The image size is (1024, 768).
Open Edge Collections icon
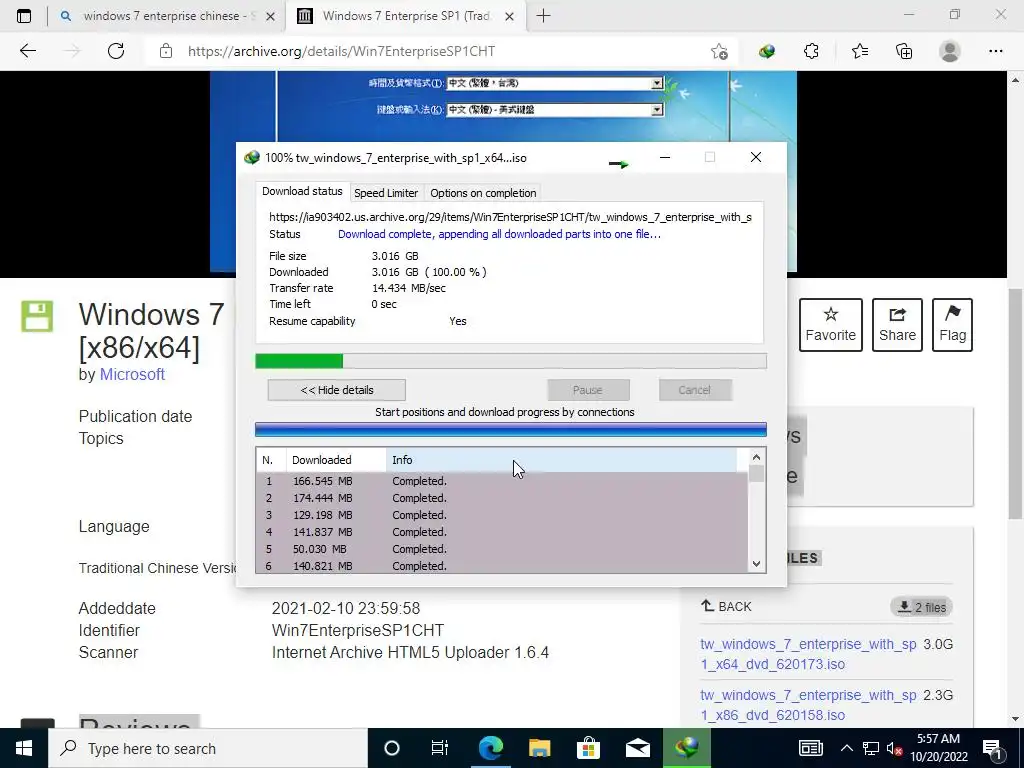point(904,51)
